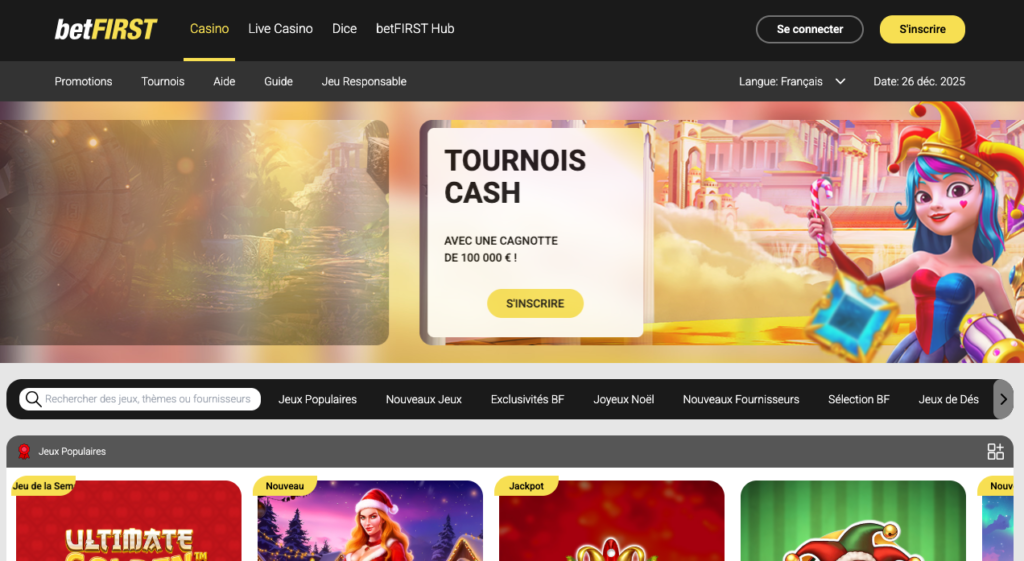This screenshot has width=1024, height=561.
Task: Open the Ultimate Golden game thumbnail
Action: click(x=129, y=521)
